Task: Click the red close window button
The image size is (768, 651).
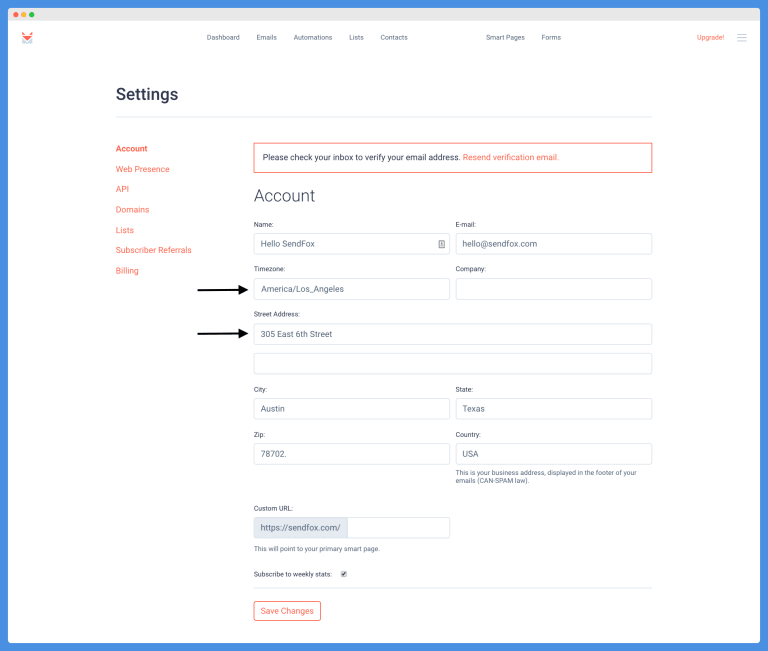Action: point(16,15)
